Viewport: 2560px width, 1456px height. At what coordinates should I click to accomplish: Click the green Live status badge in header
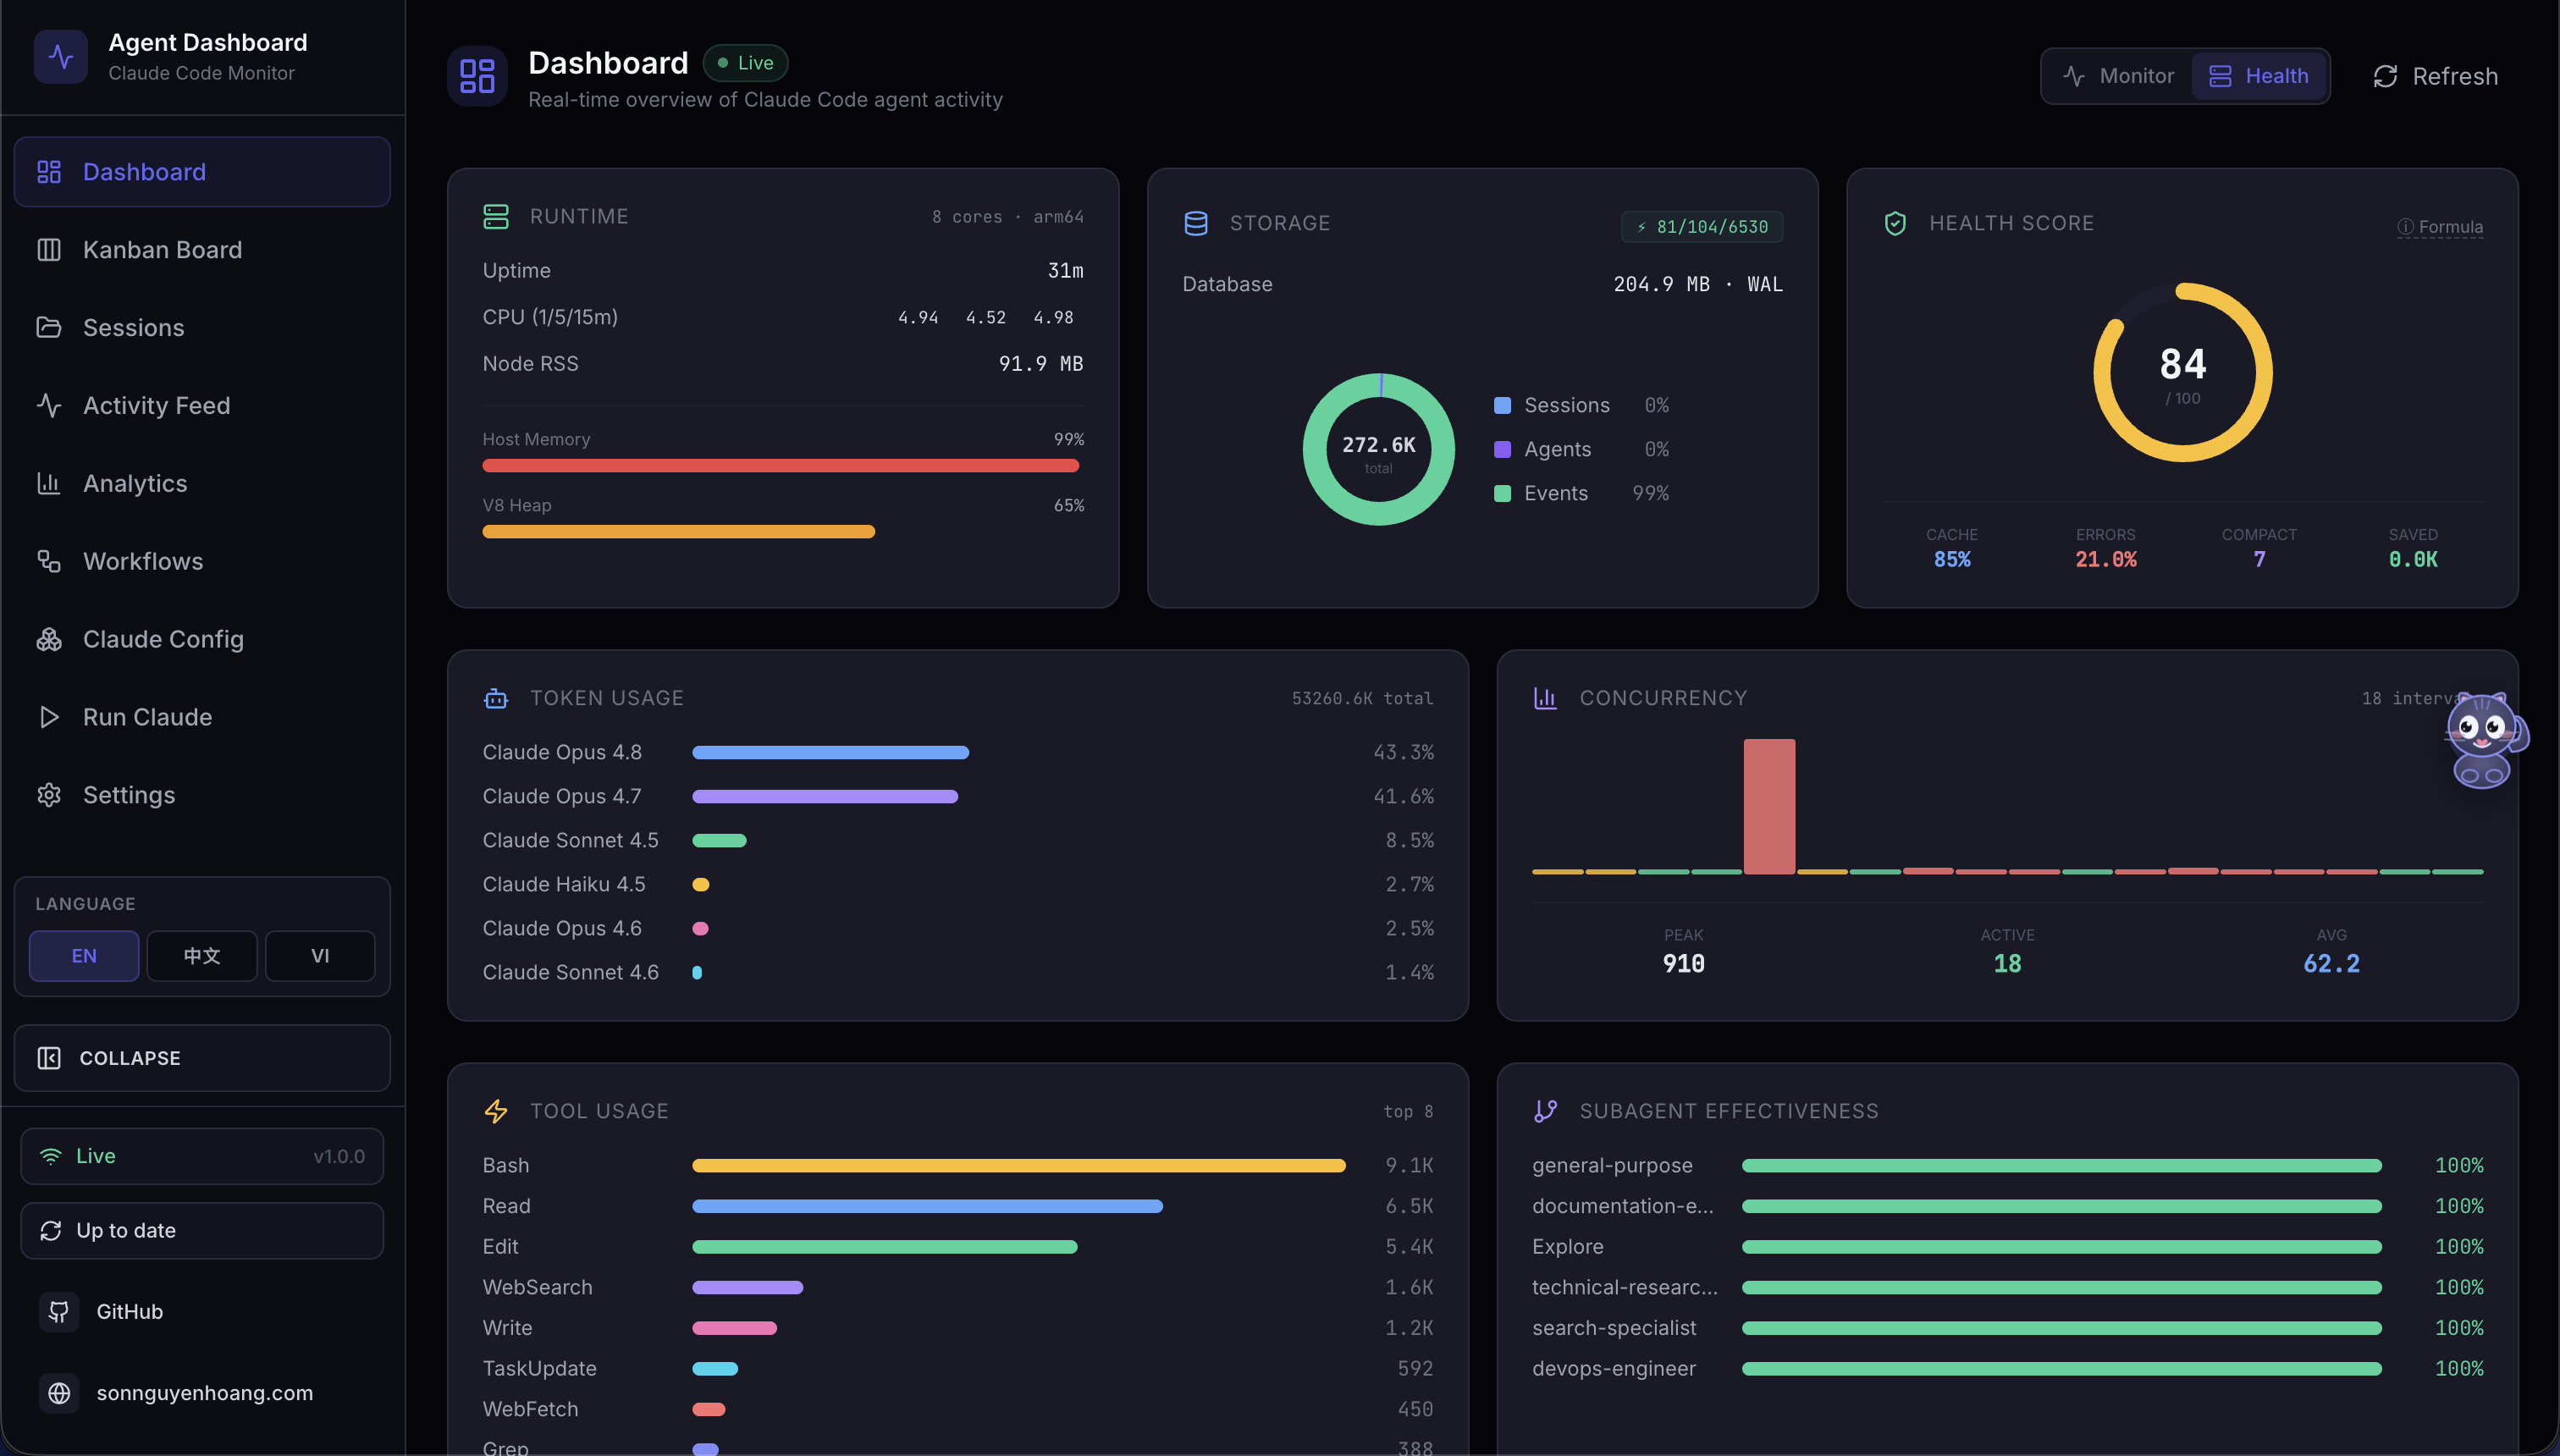(745, 63)
